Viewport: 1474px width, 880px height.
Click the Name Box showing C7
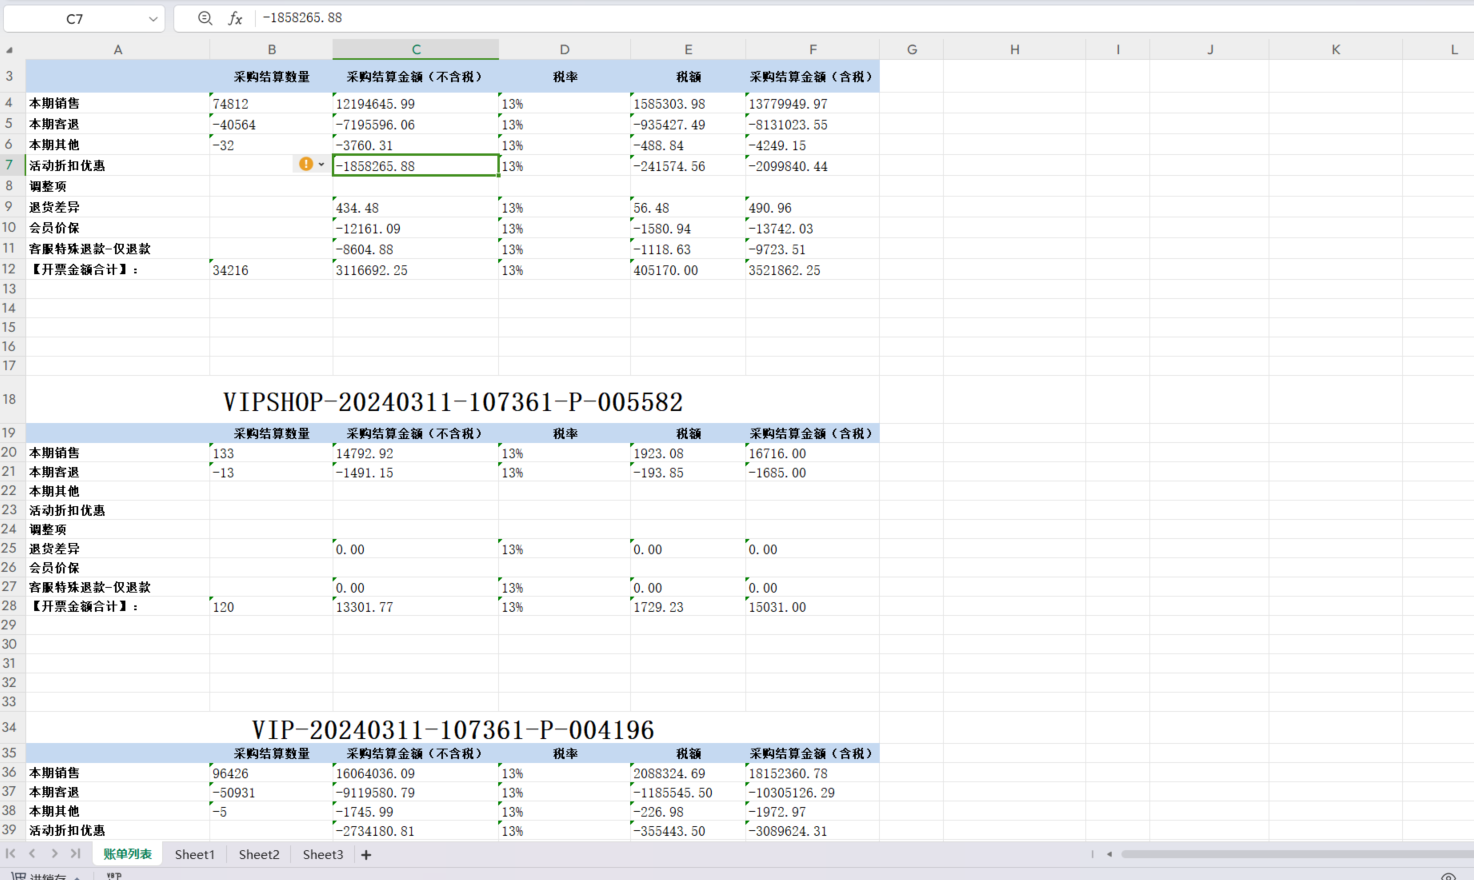(x=75, y=19)
